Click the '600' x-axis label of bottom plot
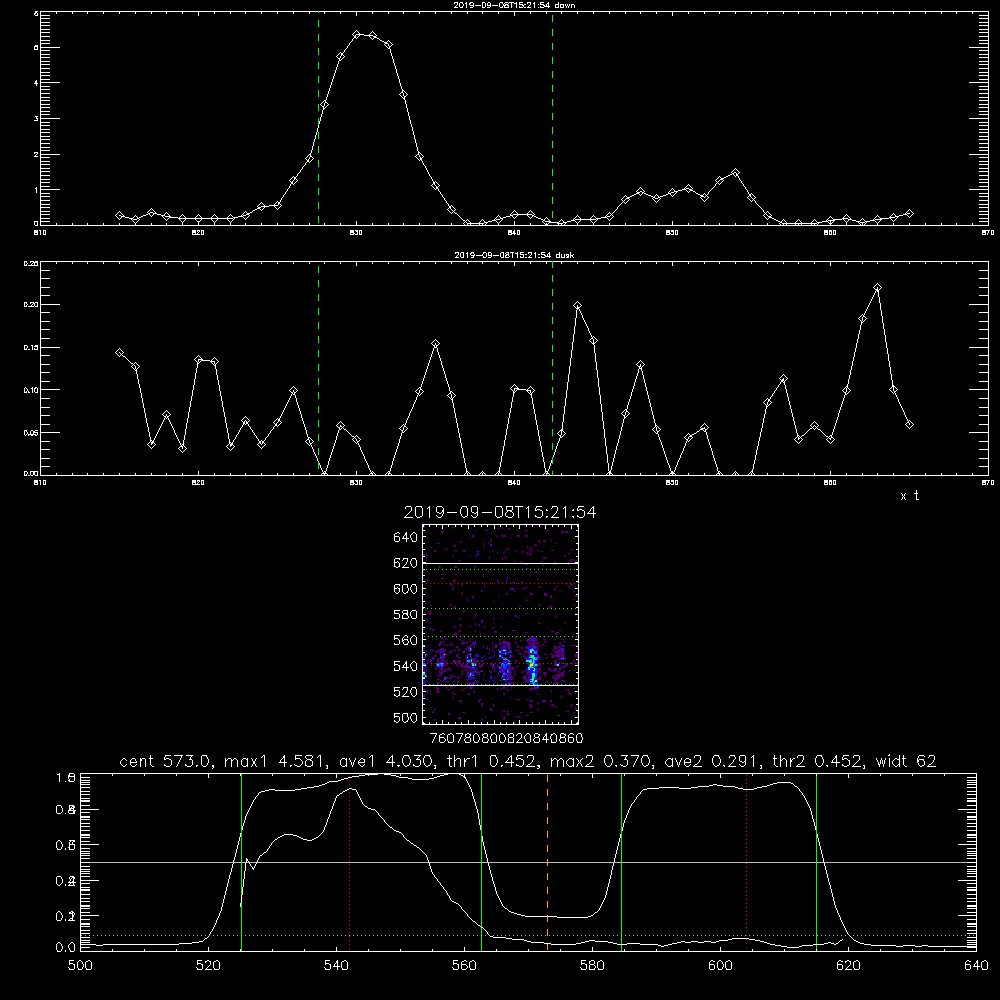 click(x=721, y=966)
